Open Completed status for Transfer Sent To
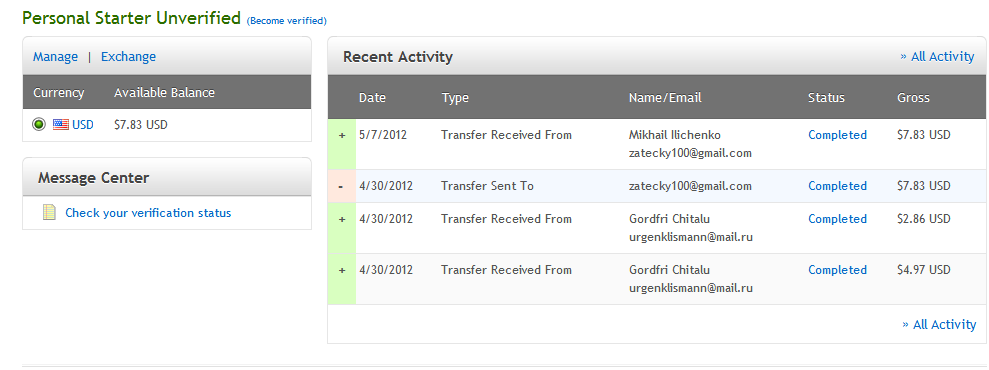 [838, 186]
